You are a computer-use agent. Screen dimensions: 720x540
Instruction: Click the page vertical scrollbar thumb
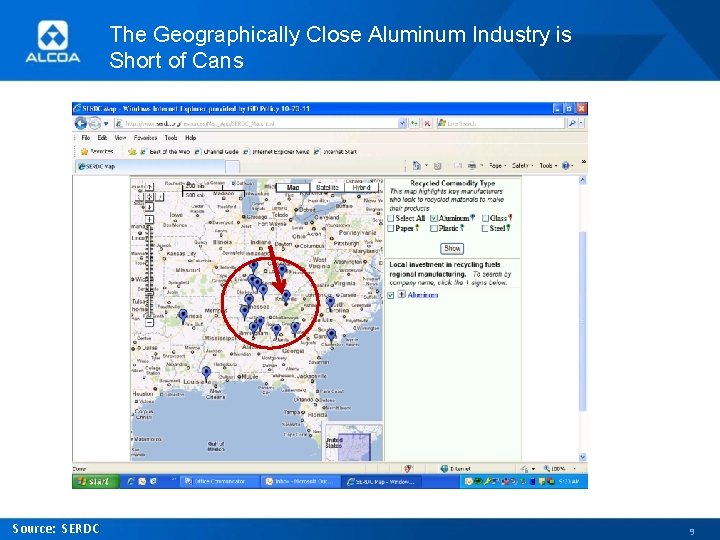[582, 321]
